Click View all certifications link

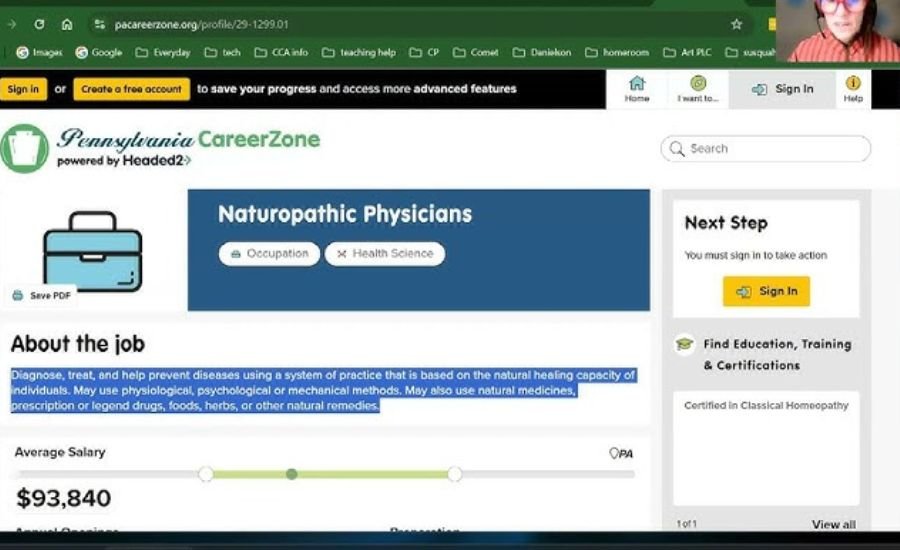coord(833,524)
